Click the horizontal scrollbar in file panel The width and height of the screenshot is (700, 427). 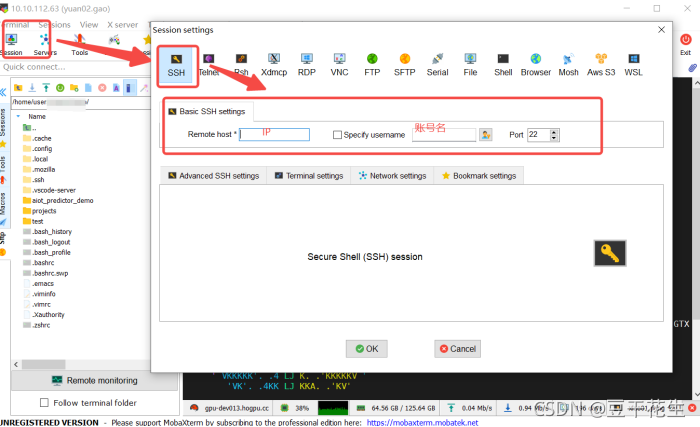pos(43,364)
